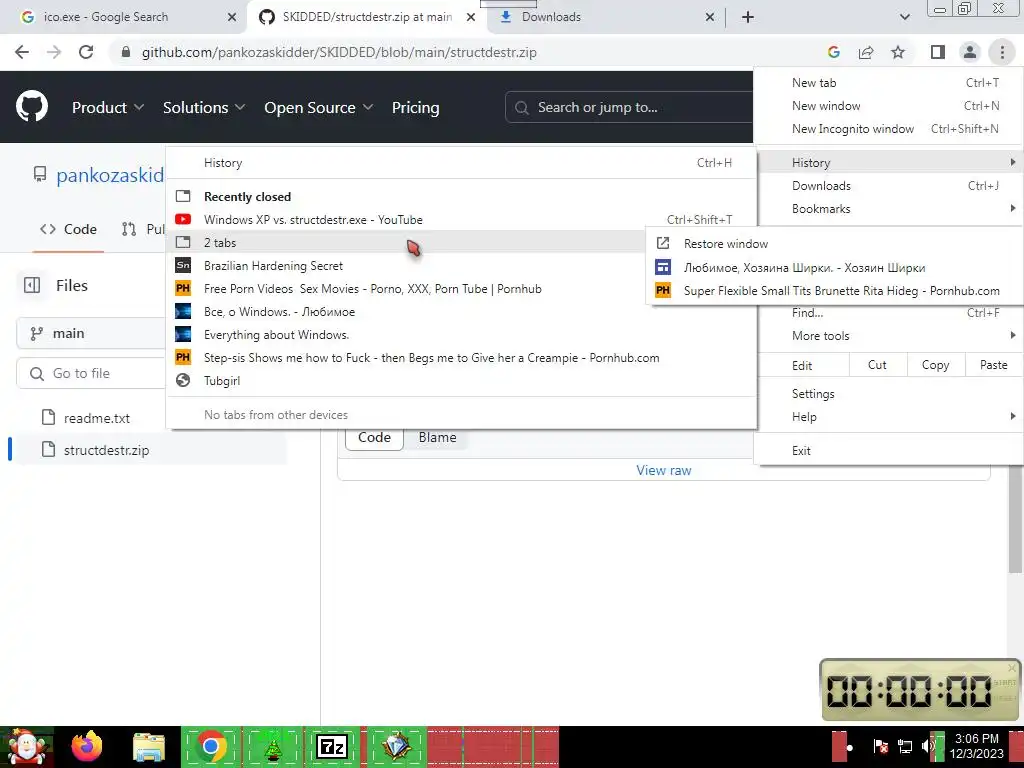This screenshot has width=1024, height=768.
Task: Click Copy in the Edit row
Action: click(x=935, y=365)
